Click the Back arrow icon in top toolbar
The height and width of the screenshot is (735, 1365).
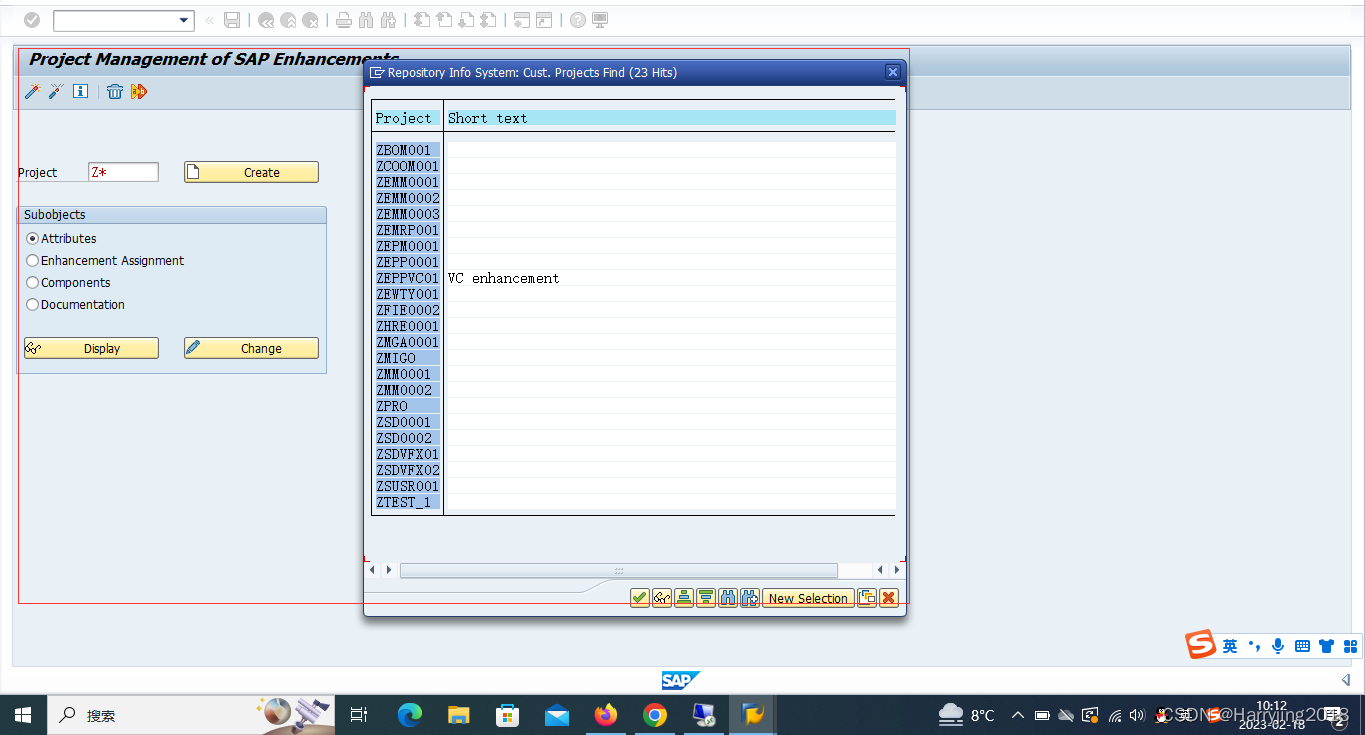click(266, 20)
